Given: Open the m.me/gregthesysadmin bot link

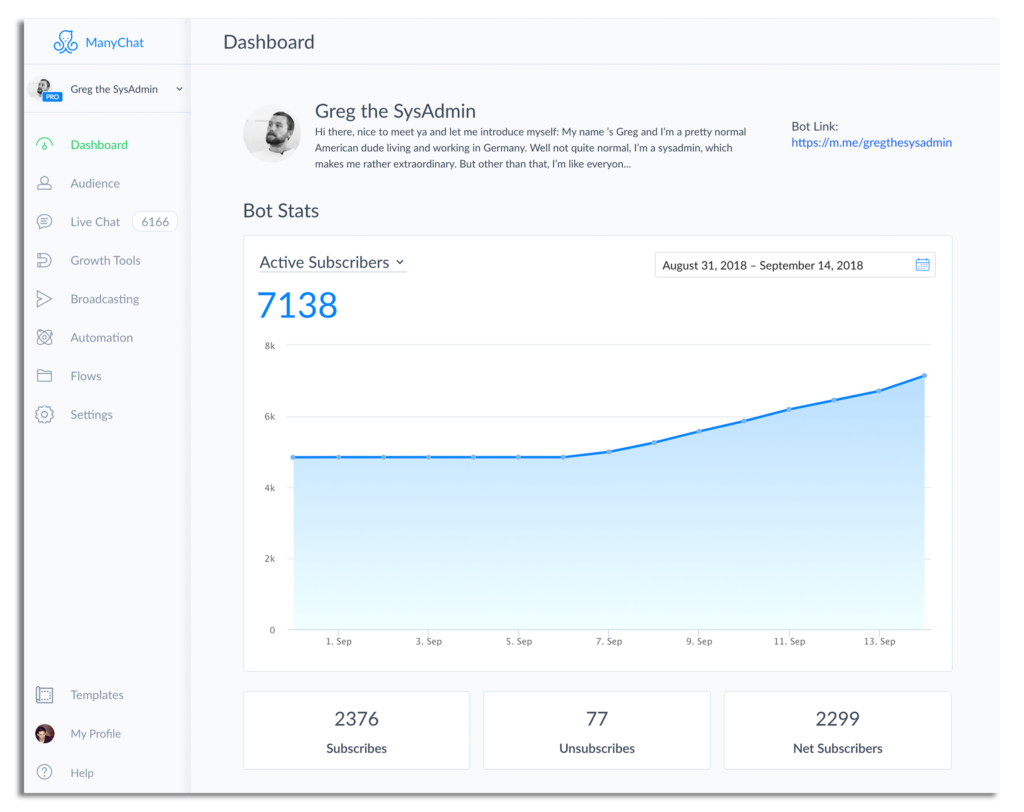Looking at the screenshot, I should 871,142.
